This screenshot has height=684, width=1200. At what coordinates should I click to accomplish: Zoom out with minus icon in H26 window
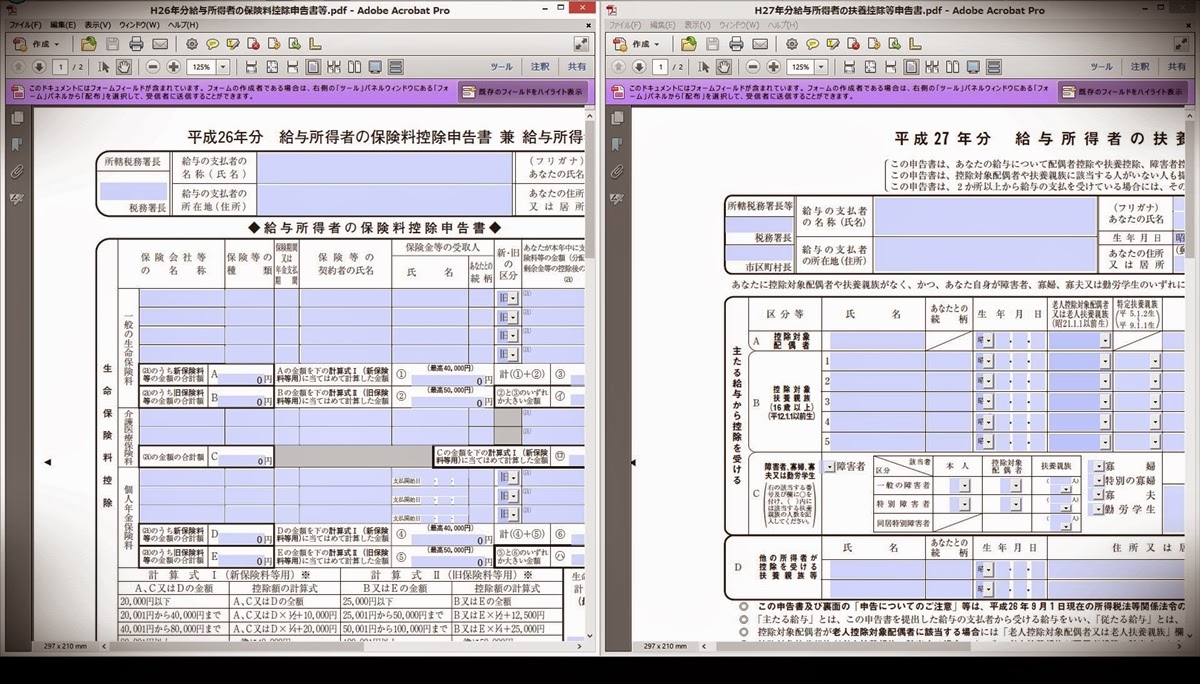tap(152, 67)
